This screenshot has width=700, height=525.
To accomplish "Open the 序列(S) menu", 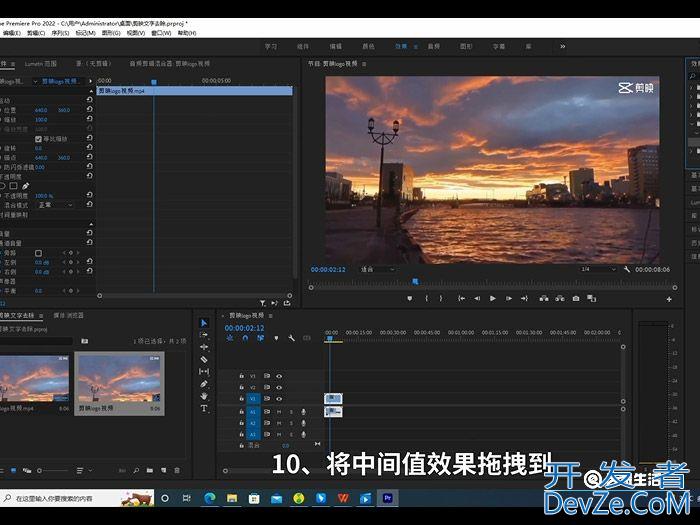I will click(60, 33).
